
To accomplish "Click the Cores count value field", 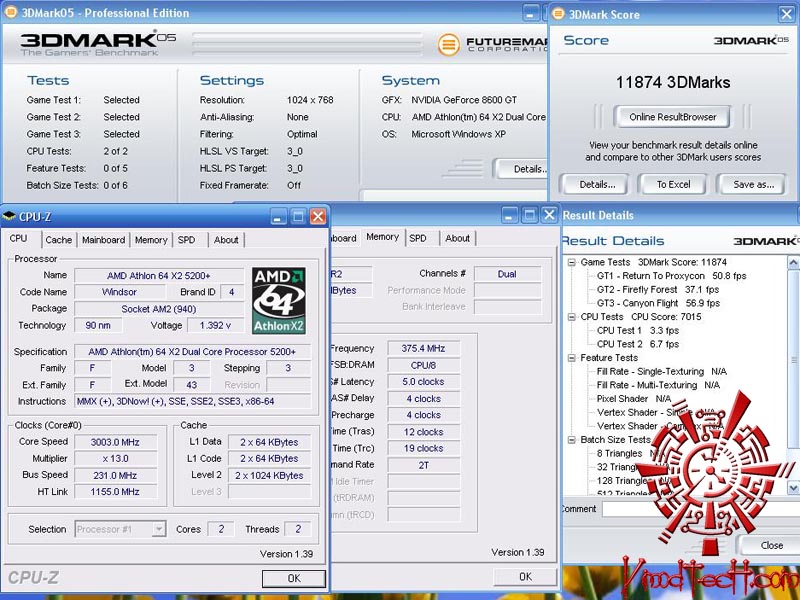I will [221, 529].
